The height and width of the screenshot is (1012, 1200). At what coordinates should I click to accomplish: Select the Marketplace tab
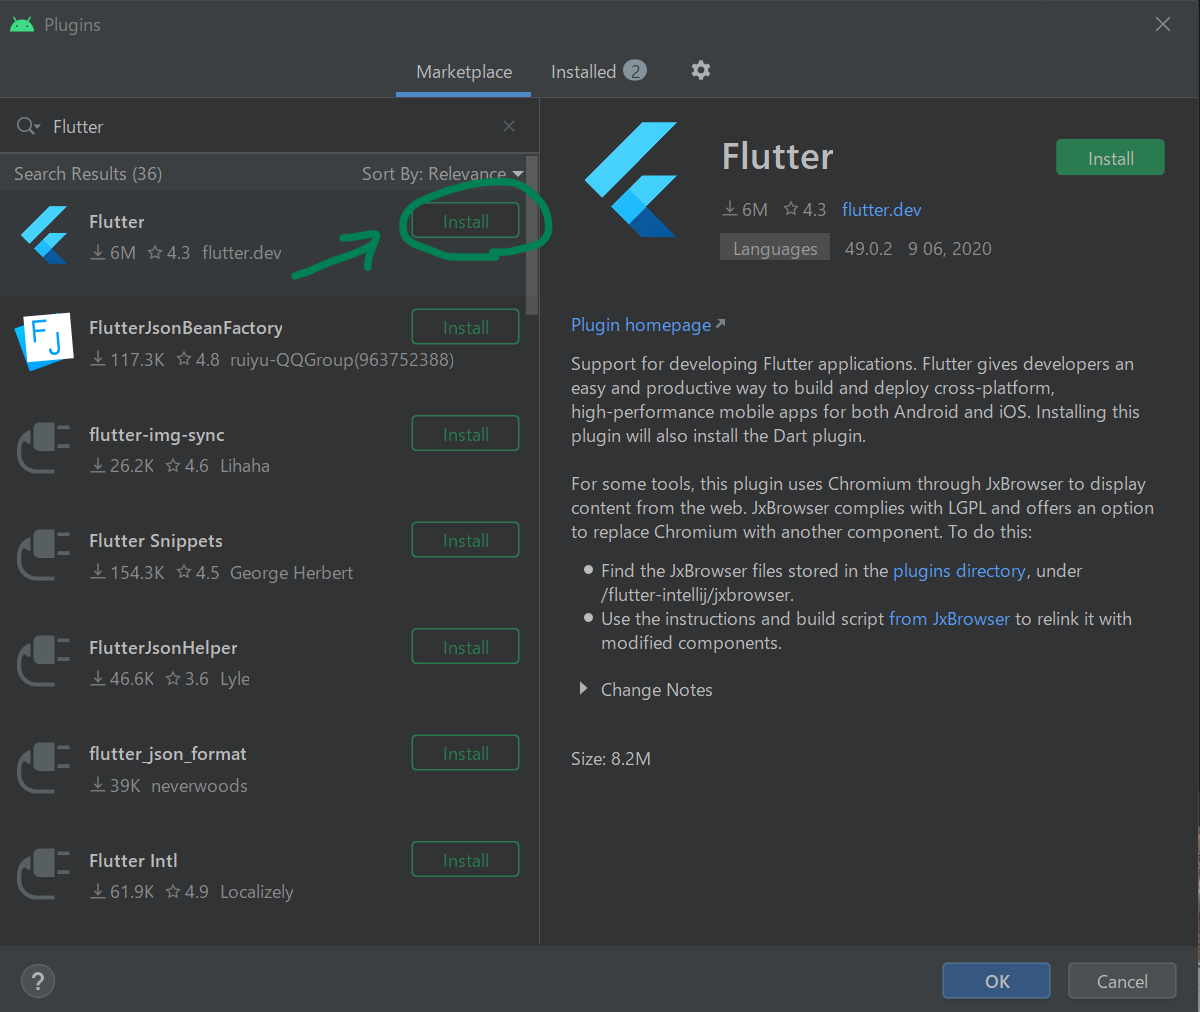pos(463,71)
